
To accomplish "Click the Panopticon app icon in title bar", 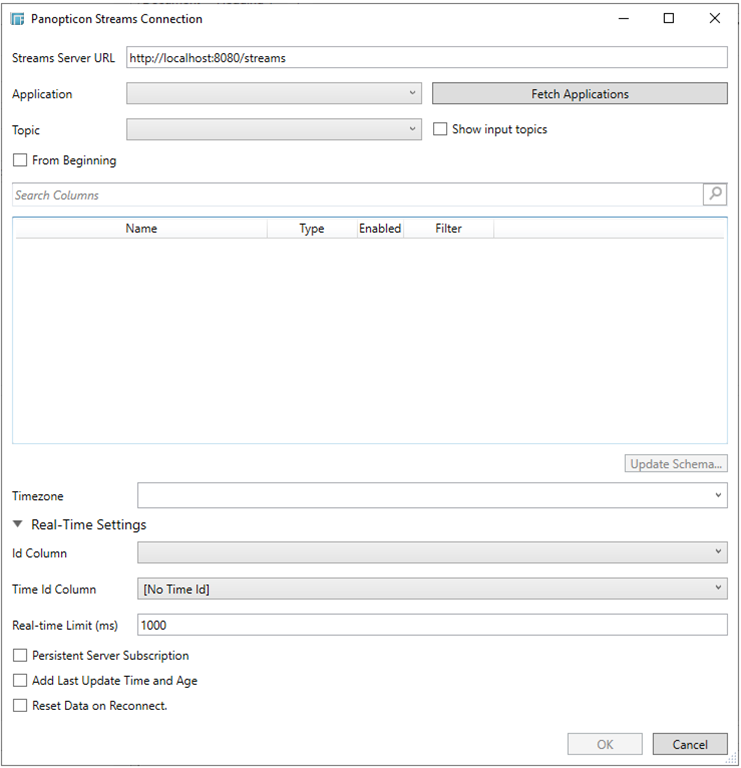I will coord(18,19).
